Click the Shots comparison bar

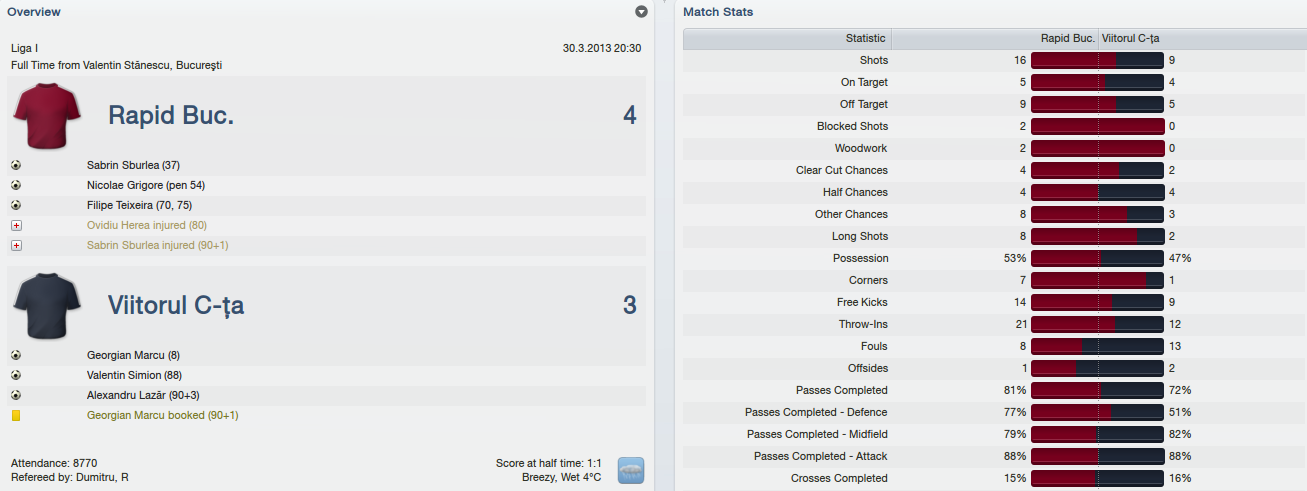tap(1097, 60)
